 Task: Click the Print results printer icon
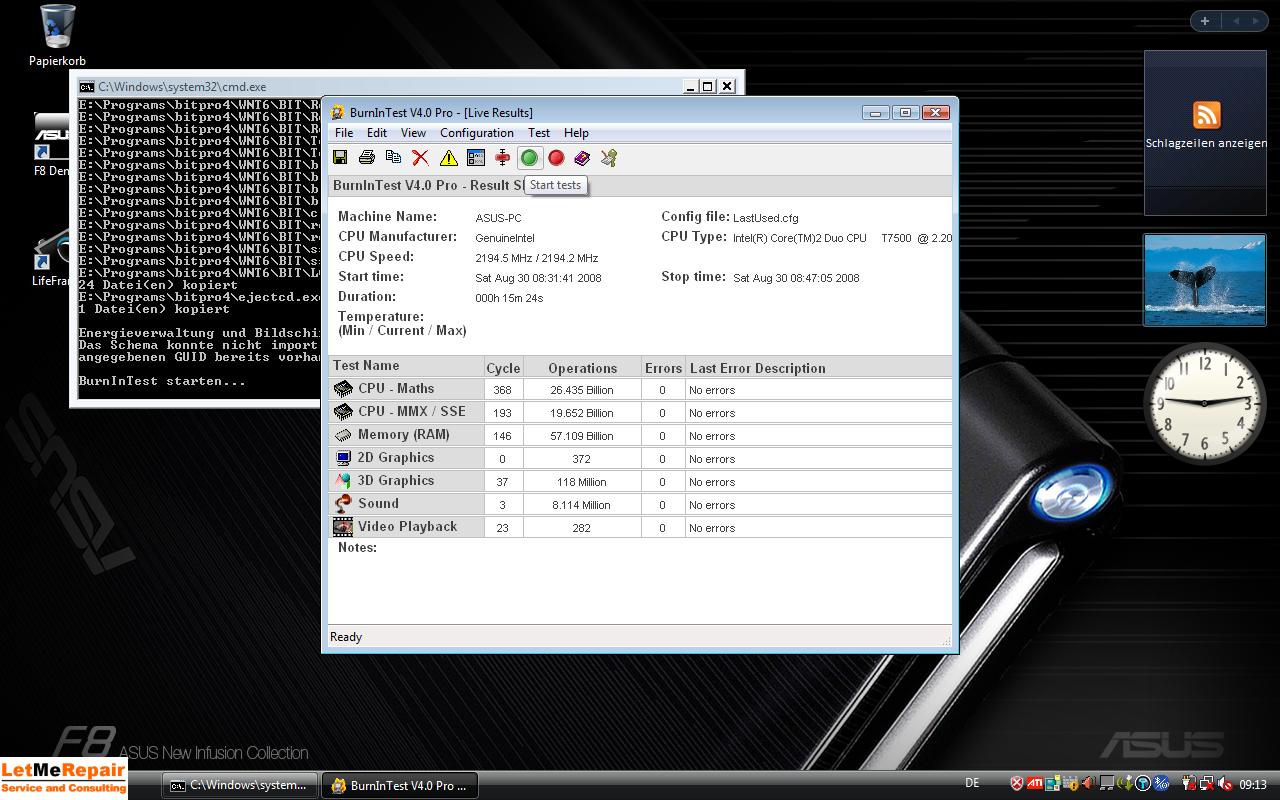pyautogui.click(x=367, y=158)
